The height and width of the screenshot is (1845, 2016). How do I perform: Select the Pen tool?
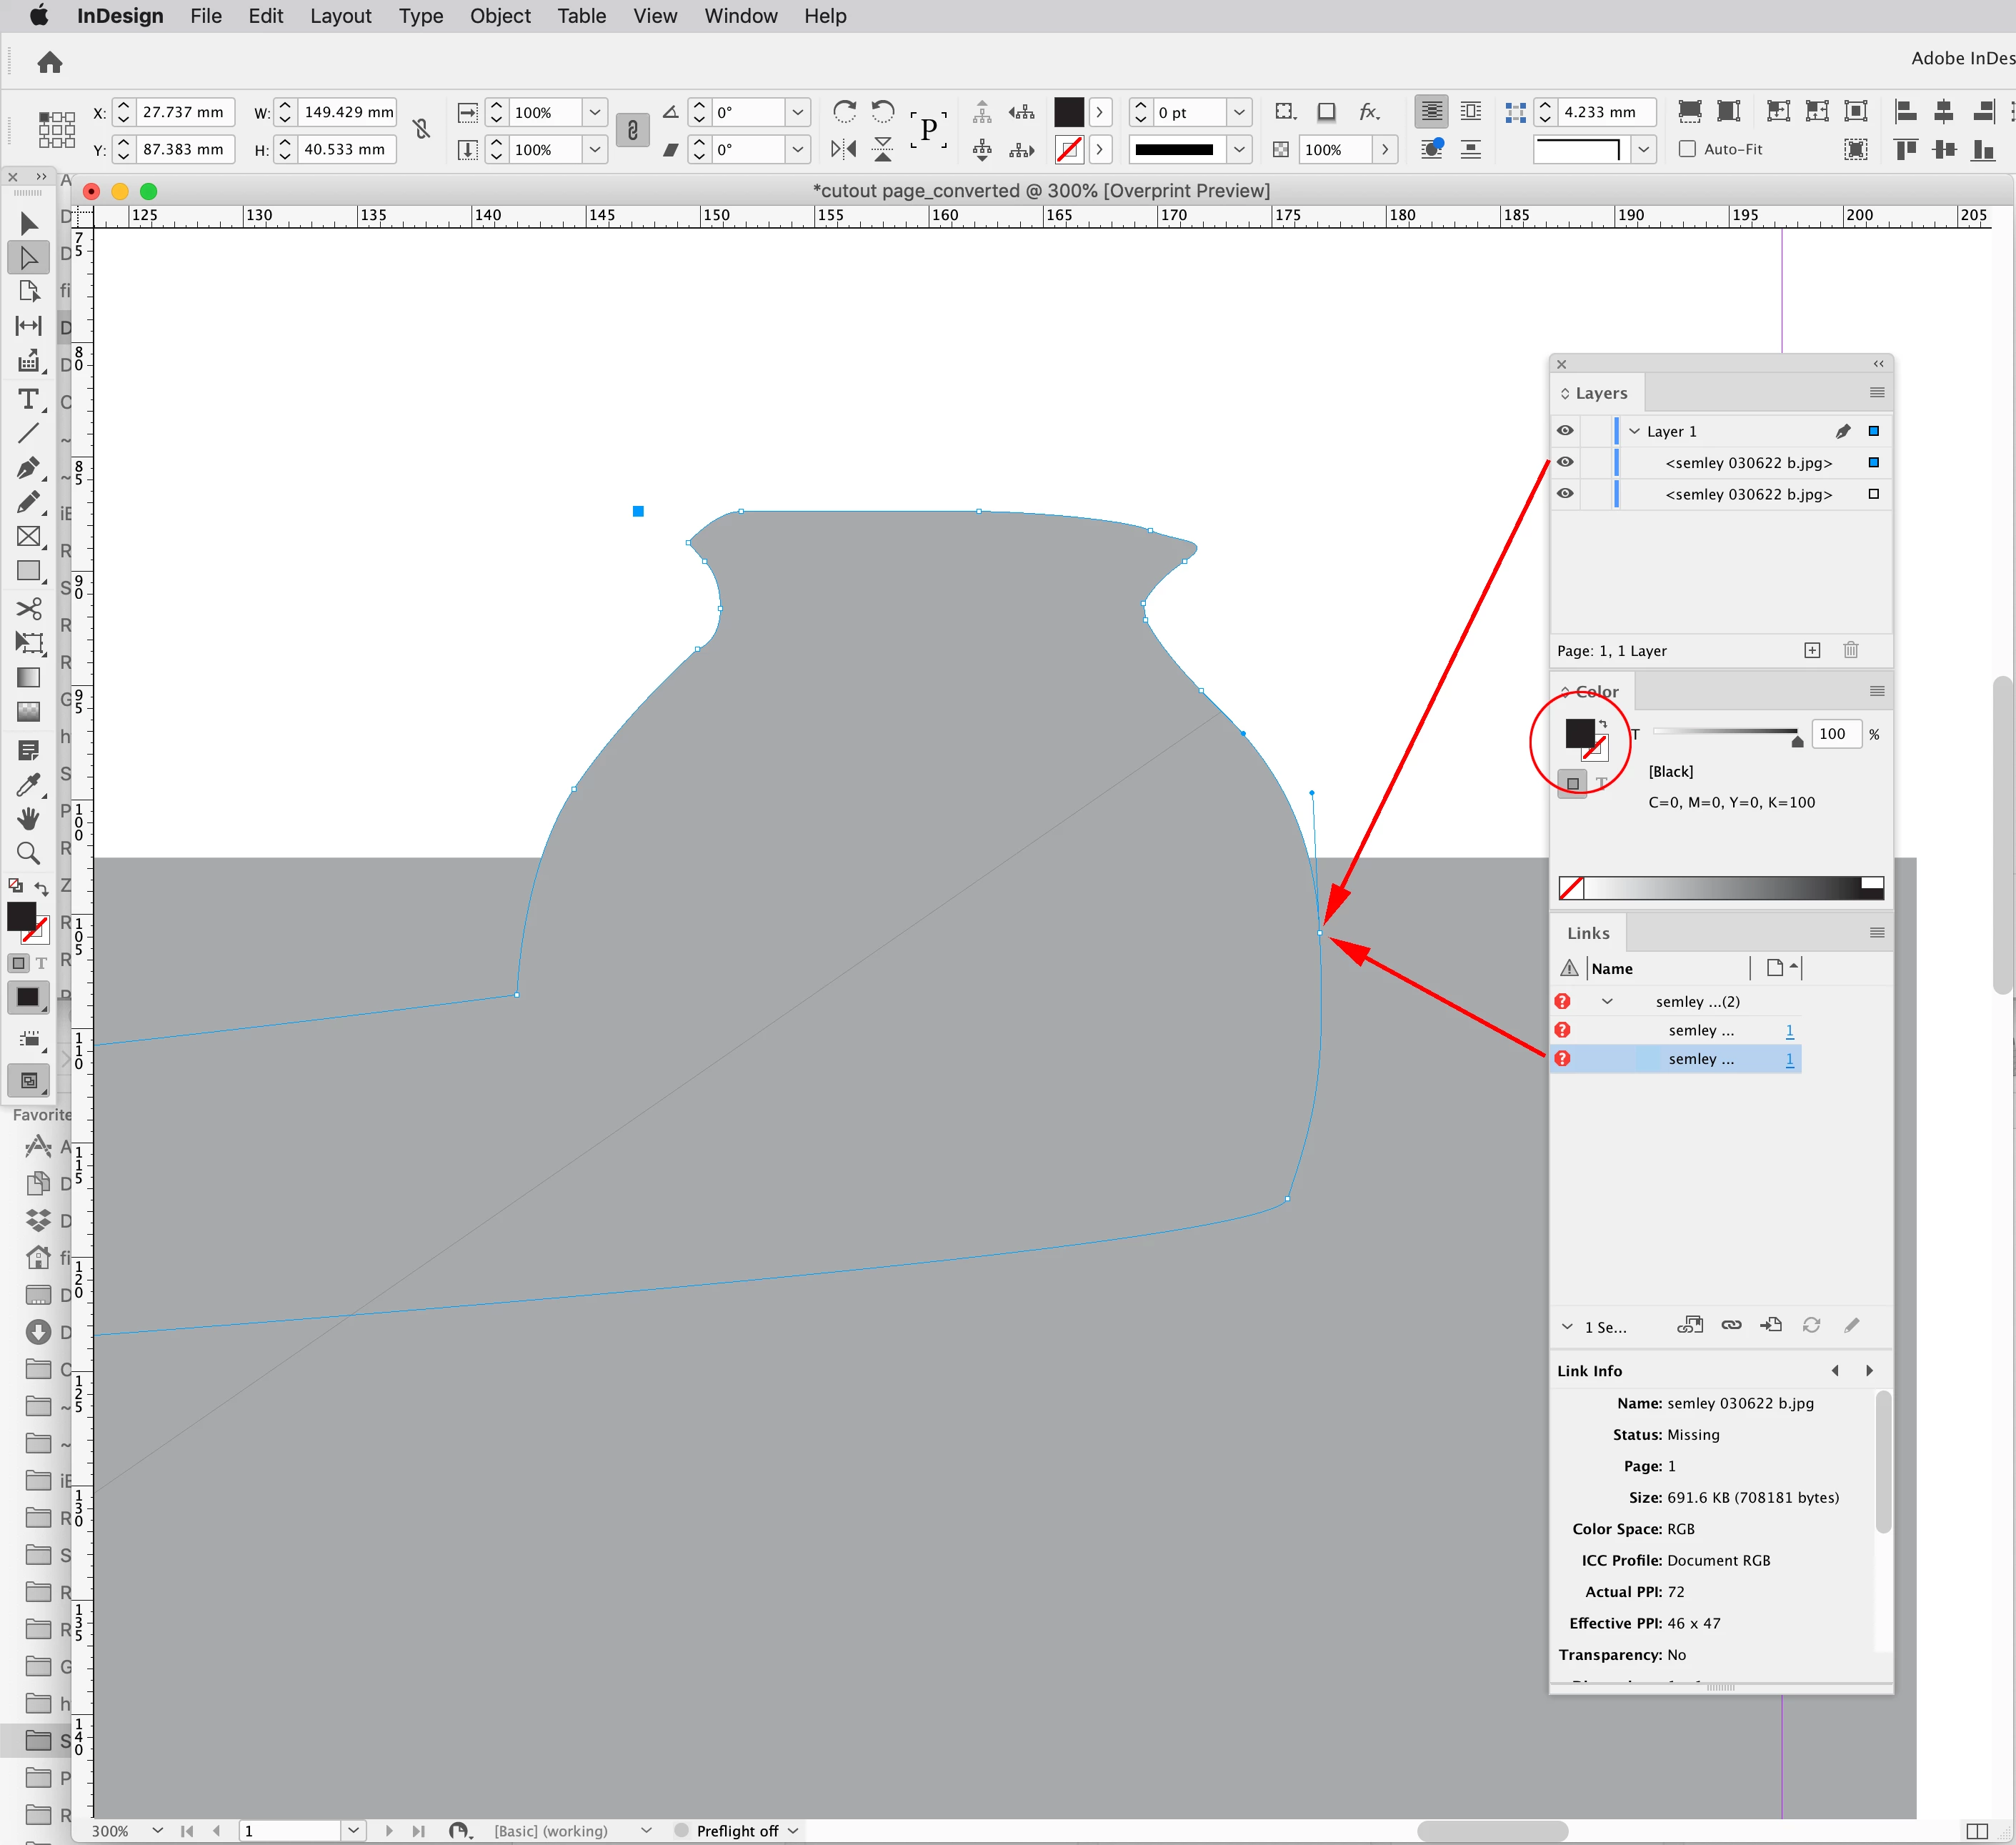click(x=28, y=467)
